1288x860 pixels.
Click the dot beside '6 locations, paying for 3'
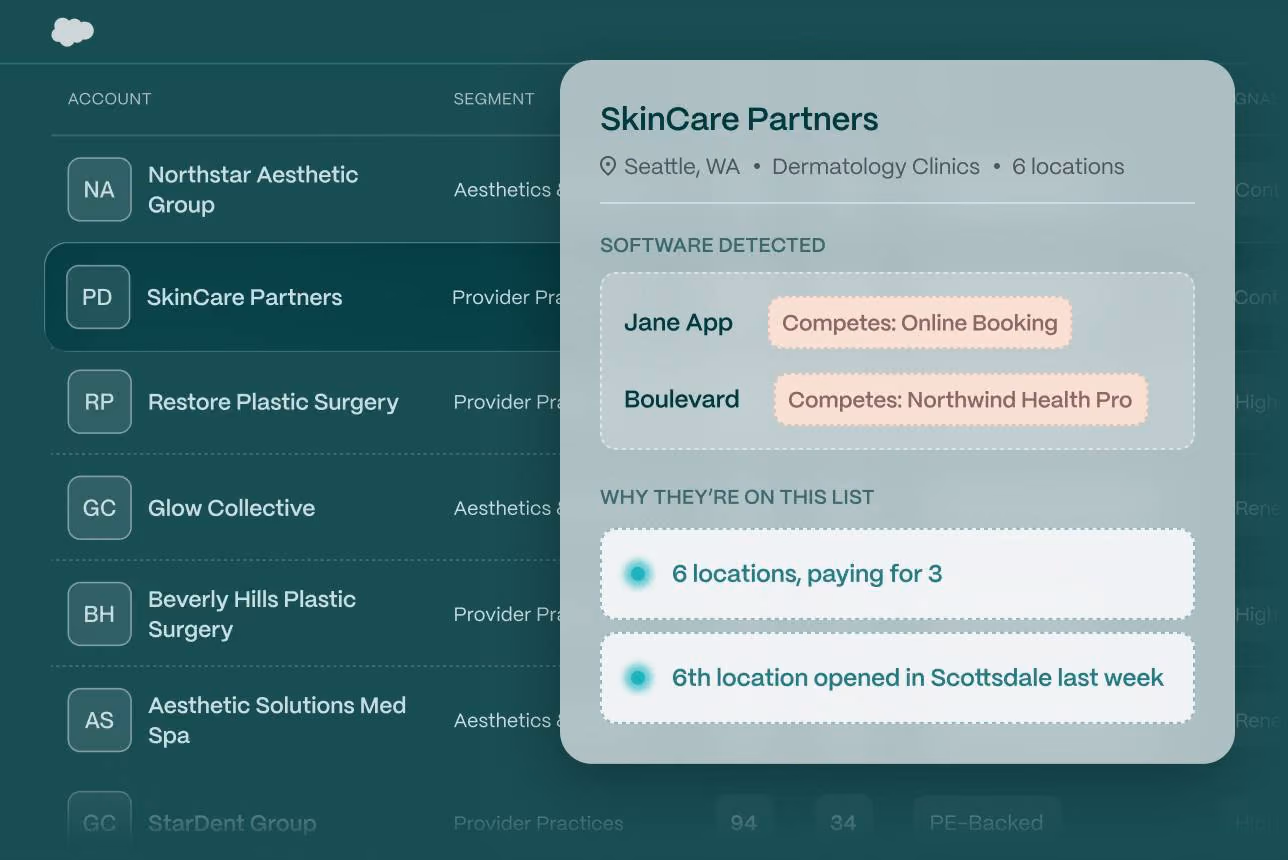click(637, 574)
